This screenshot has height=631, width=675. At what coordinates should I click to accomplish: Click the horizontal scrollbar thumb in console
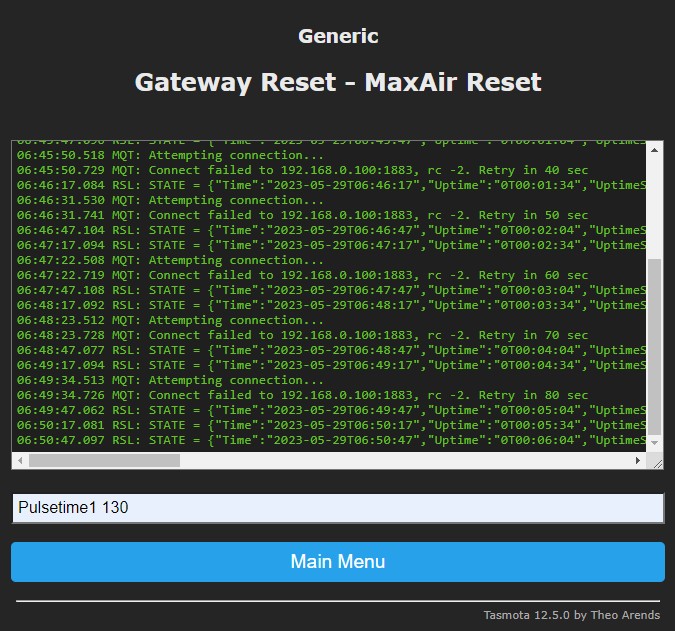pyautogui.click(x=104, y=461)
